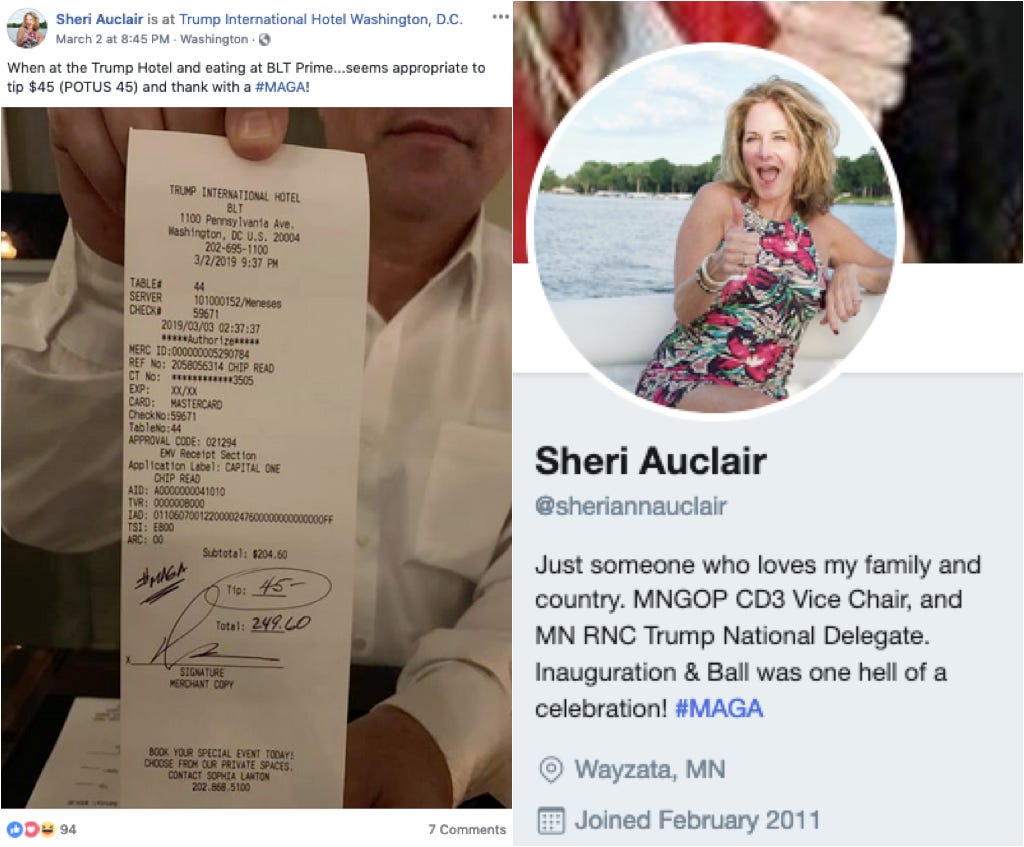Click the location pin icon near Wayzata
Image resolution: width=1024 pixels, height=847 pixels.
point(551,770)
